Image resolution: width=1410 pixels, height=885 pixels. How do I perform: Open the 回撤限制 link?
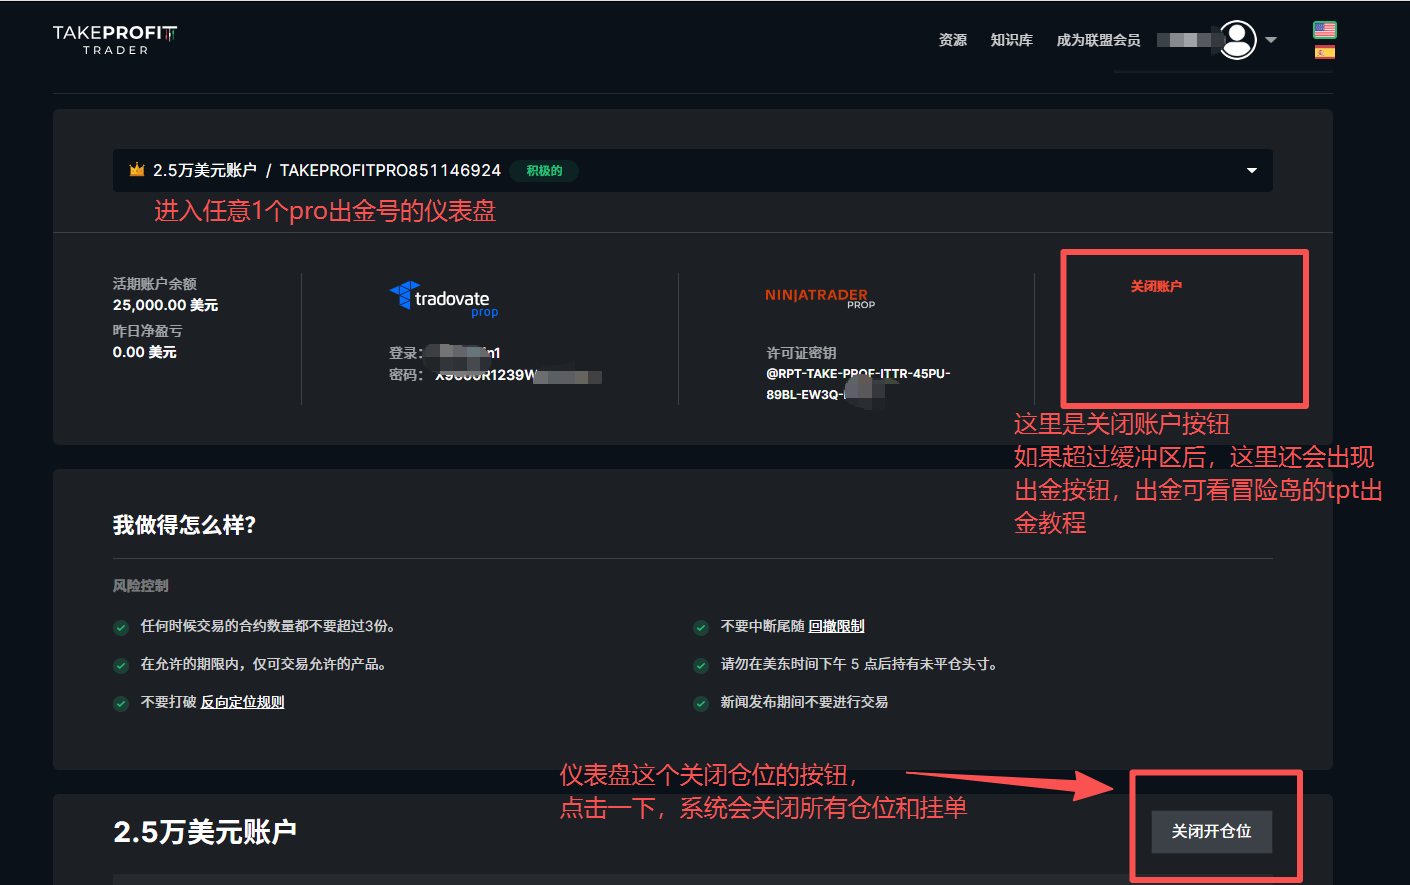pyautogui.click(x=836, y=626)
